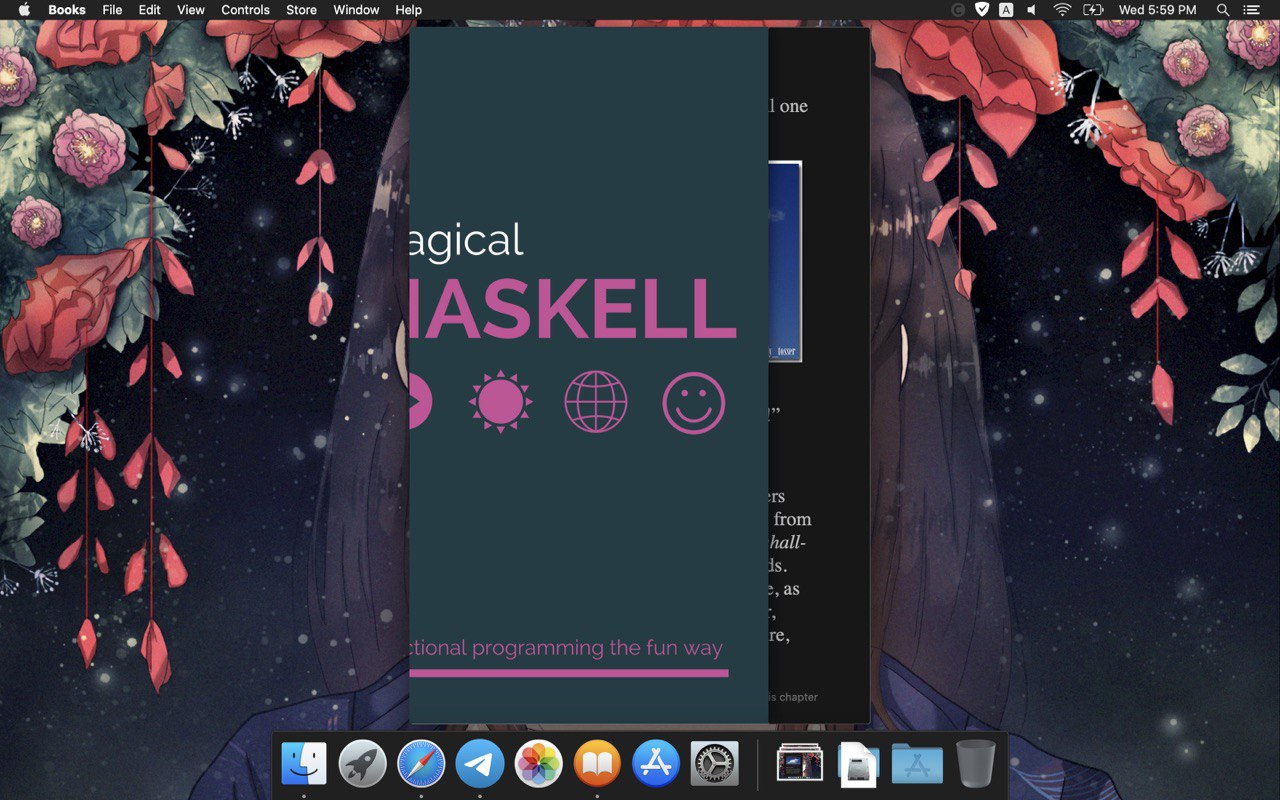1280x800 pixels.
Task: Open the Apple menu
Action: [x=24, y=10]
